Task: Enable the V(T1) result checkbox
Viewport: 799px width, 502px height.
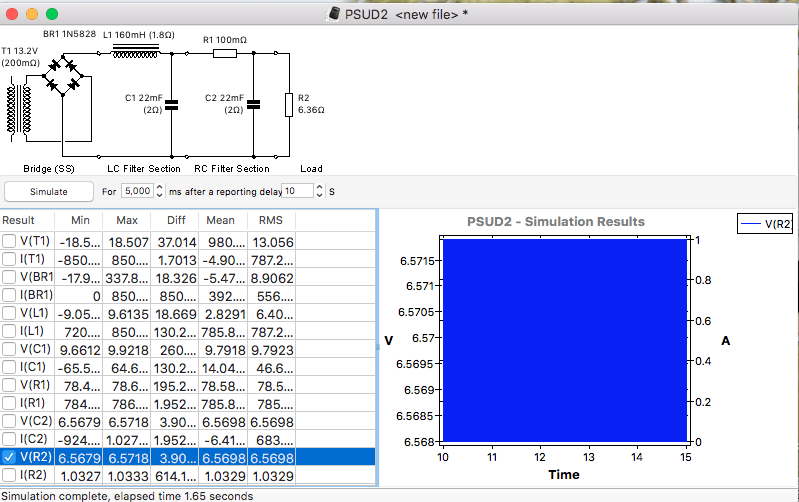Action: pos(9,241)
